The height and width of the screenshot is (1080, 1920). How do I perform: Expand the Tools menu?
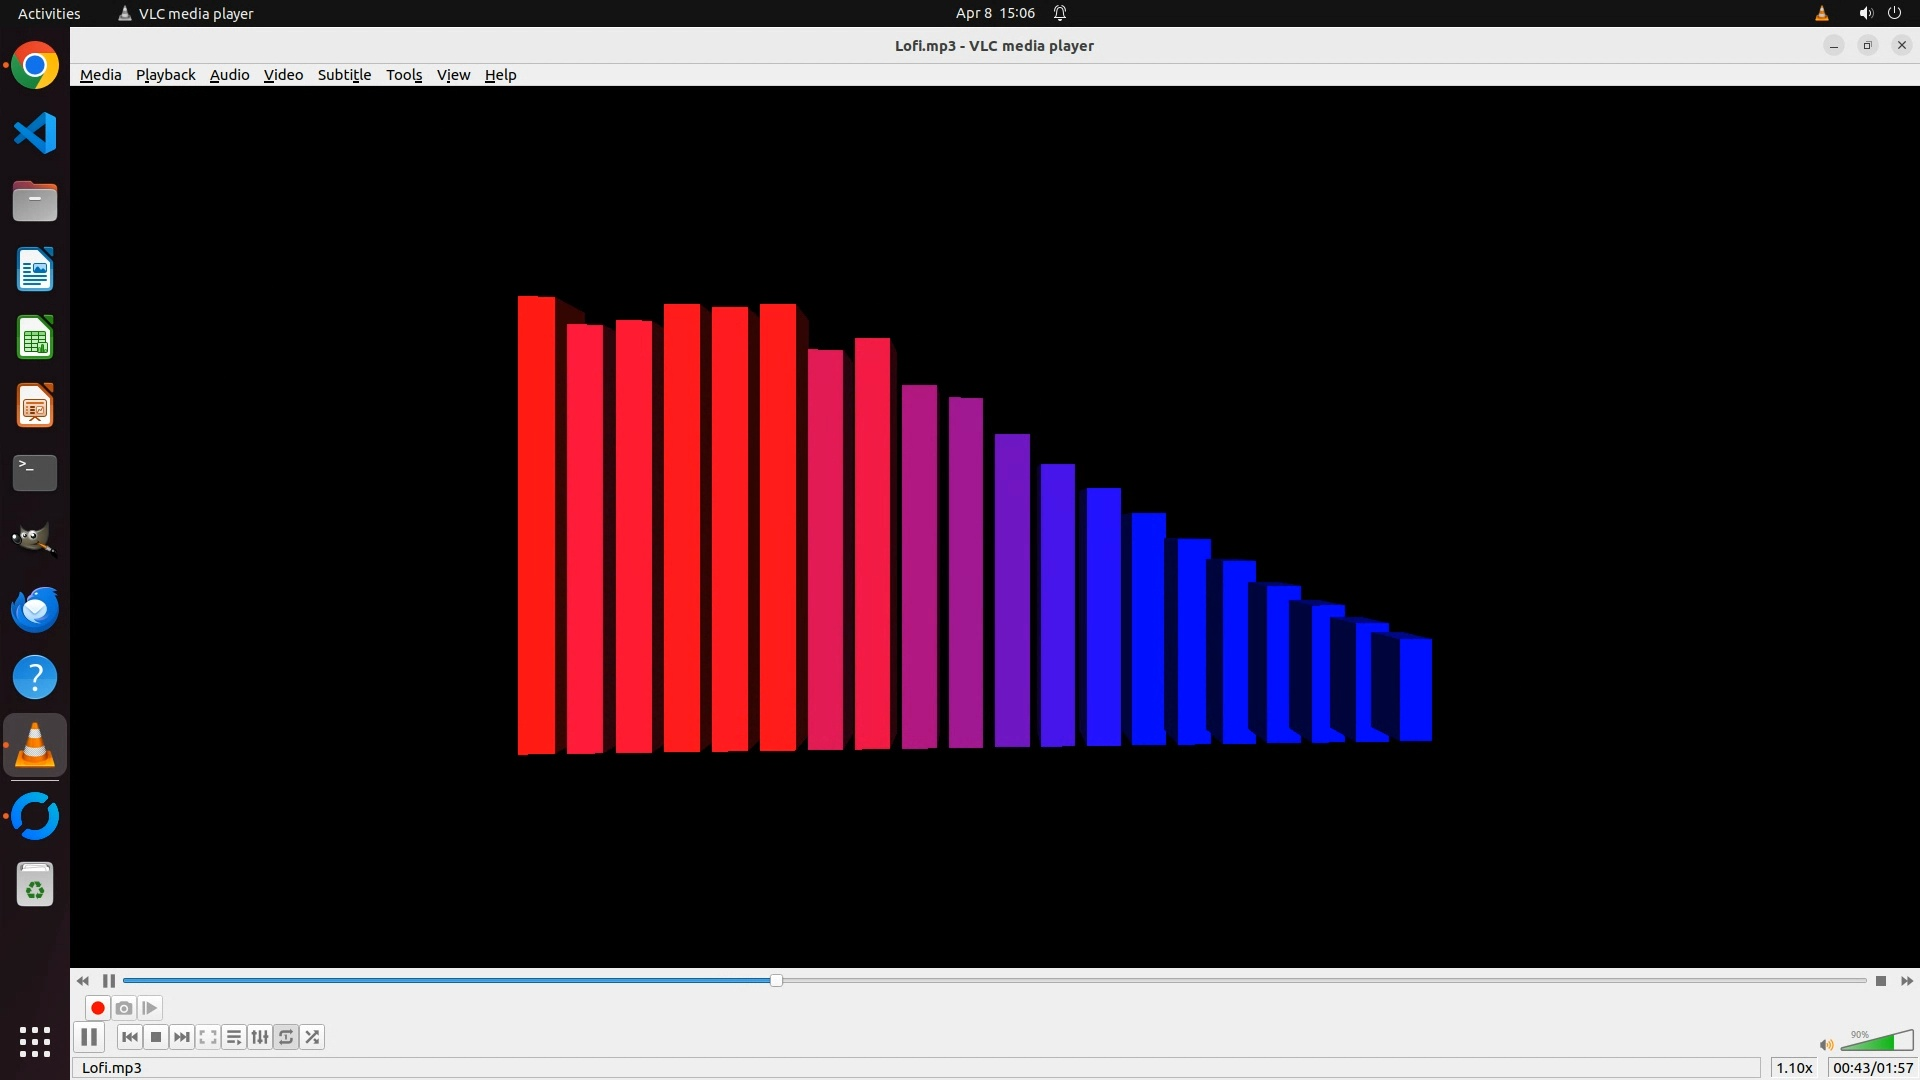coord(404,75)
